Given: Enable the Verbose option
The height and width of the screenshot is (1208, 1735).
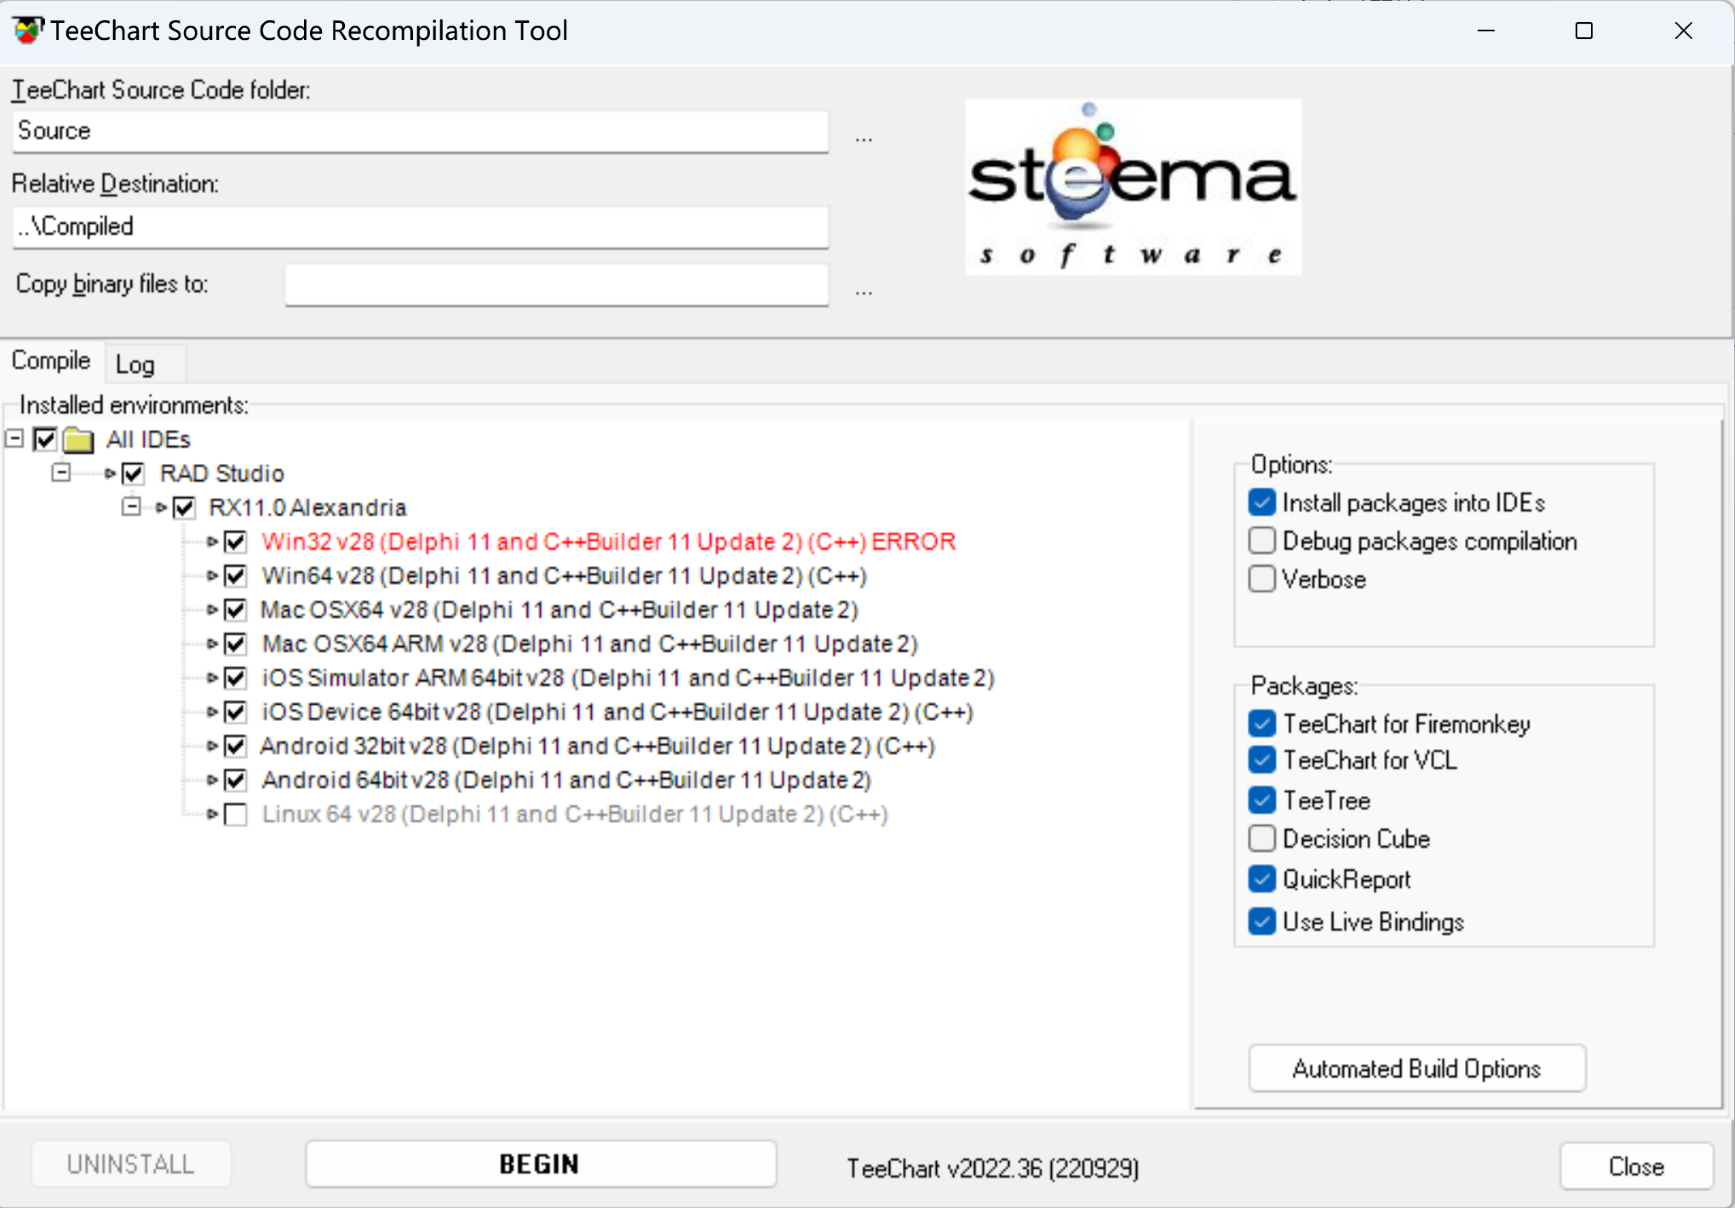Looking at the screenshot, I should click(1262, 579).
